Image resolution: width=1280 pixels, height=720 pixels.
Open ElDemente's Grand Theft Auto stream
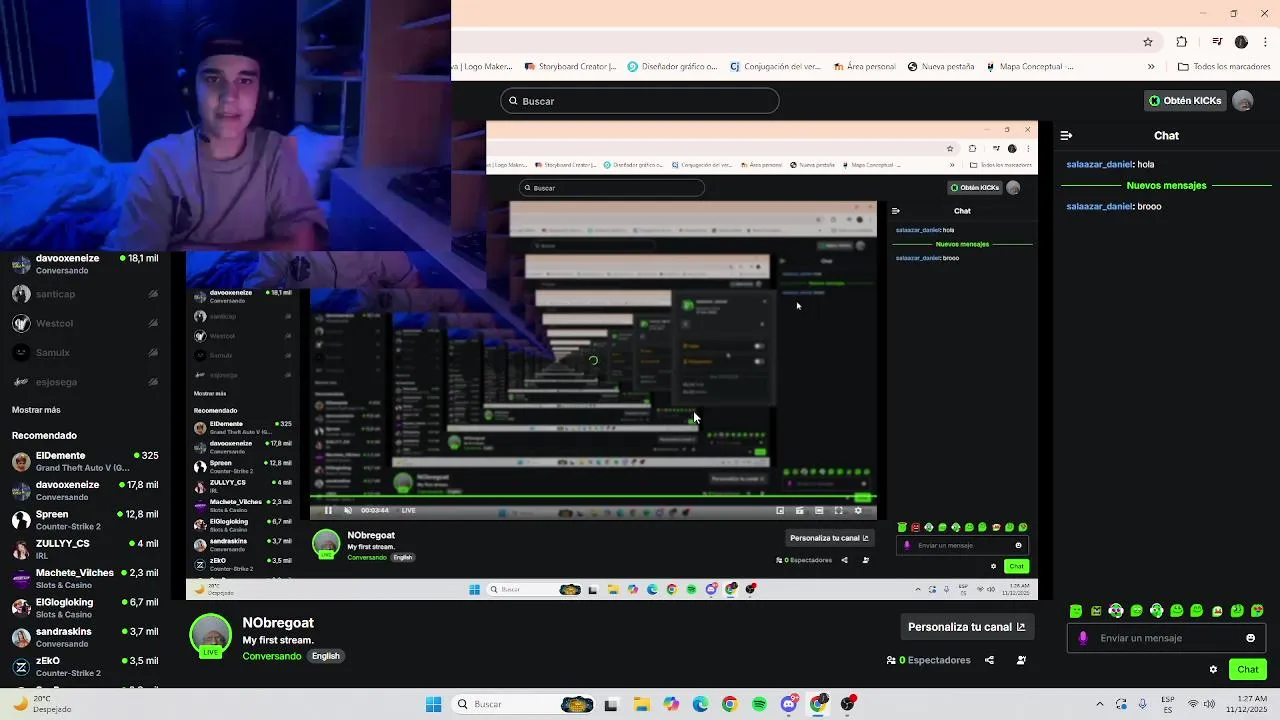pyautogui.click(x=85, y=461)
